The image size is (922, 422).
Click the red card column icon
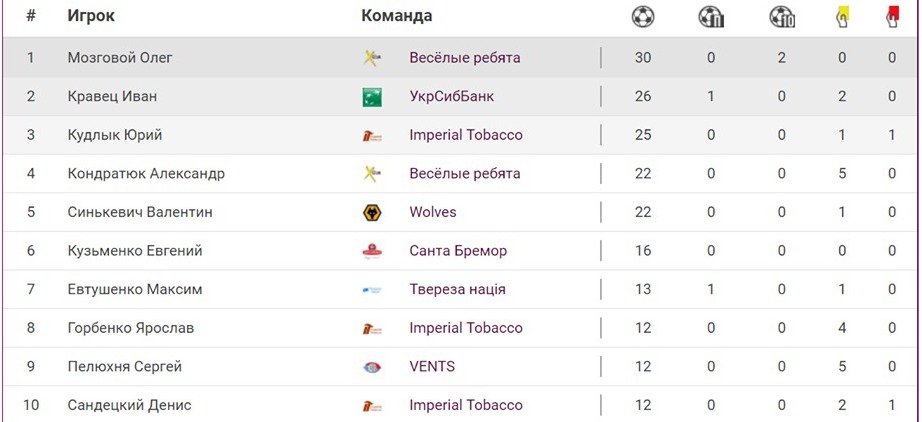point(892,16)
